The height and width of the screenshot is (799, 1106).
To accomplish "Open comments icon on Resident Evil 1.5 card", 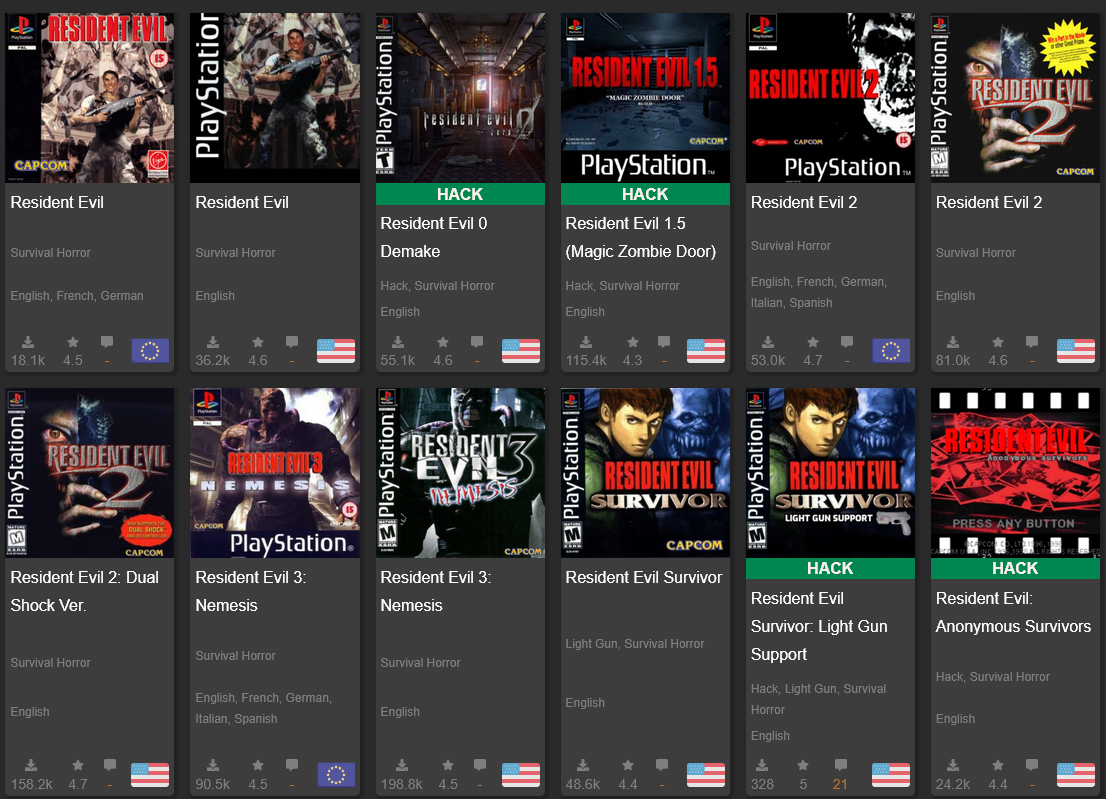I will pos(664,341).
